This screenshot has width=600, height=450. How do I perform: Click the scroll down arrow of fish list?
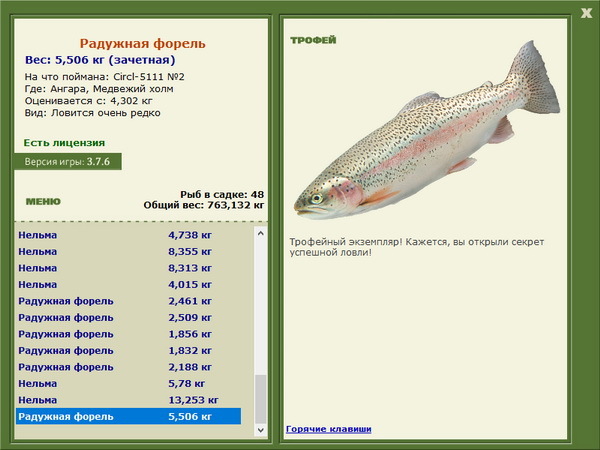click(261, 430)
